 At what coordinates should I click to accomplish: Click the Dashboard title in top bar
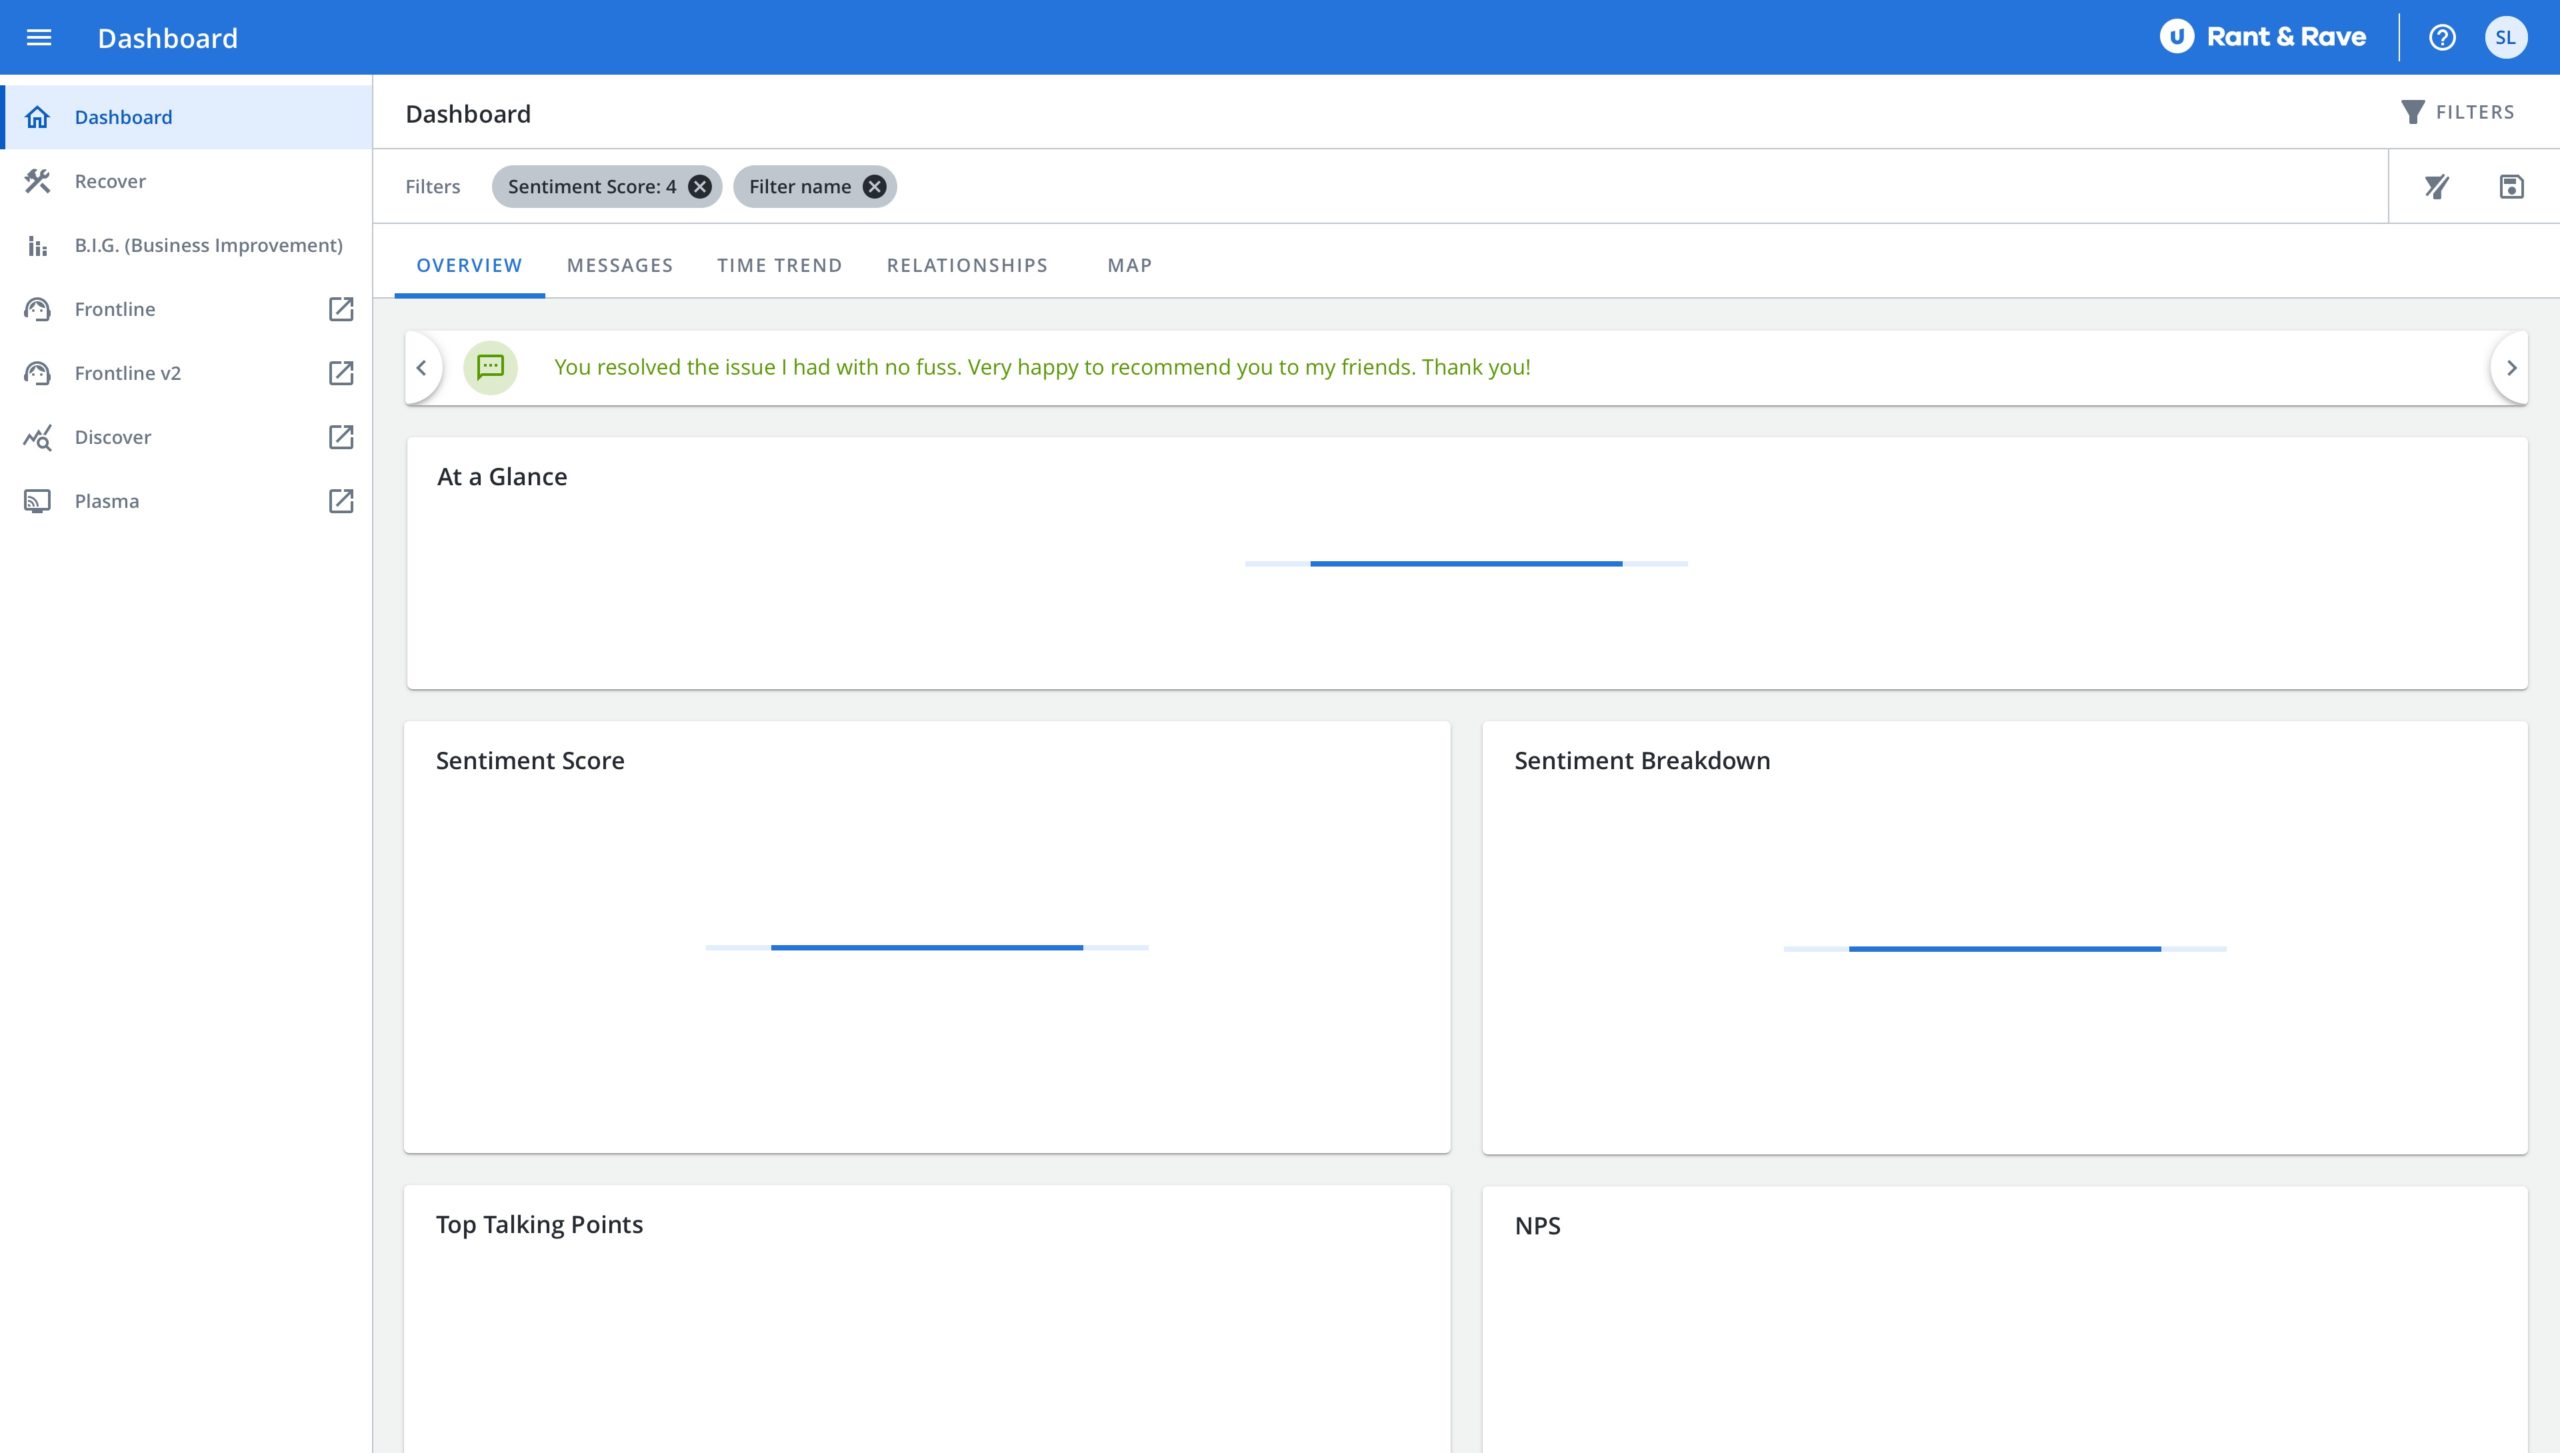point(167,38)
